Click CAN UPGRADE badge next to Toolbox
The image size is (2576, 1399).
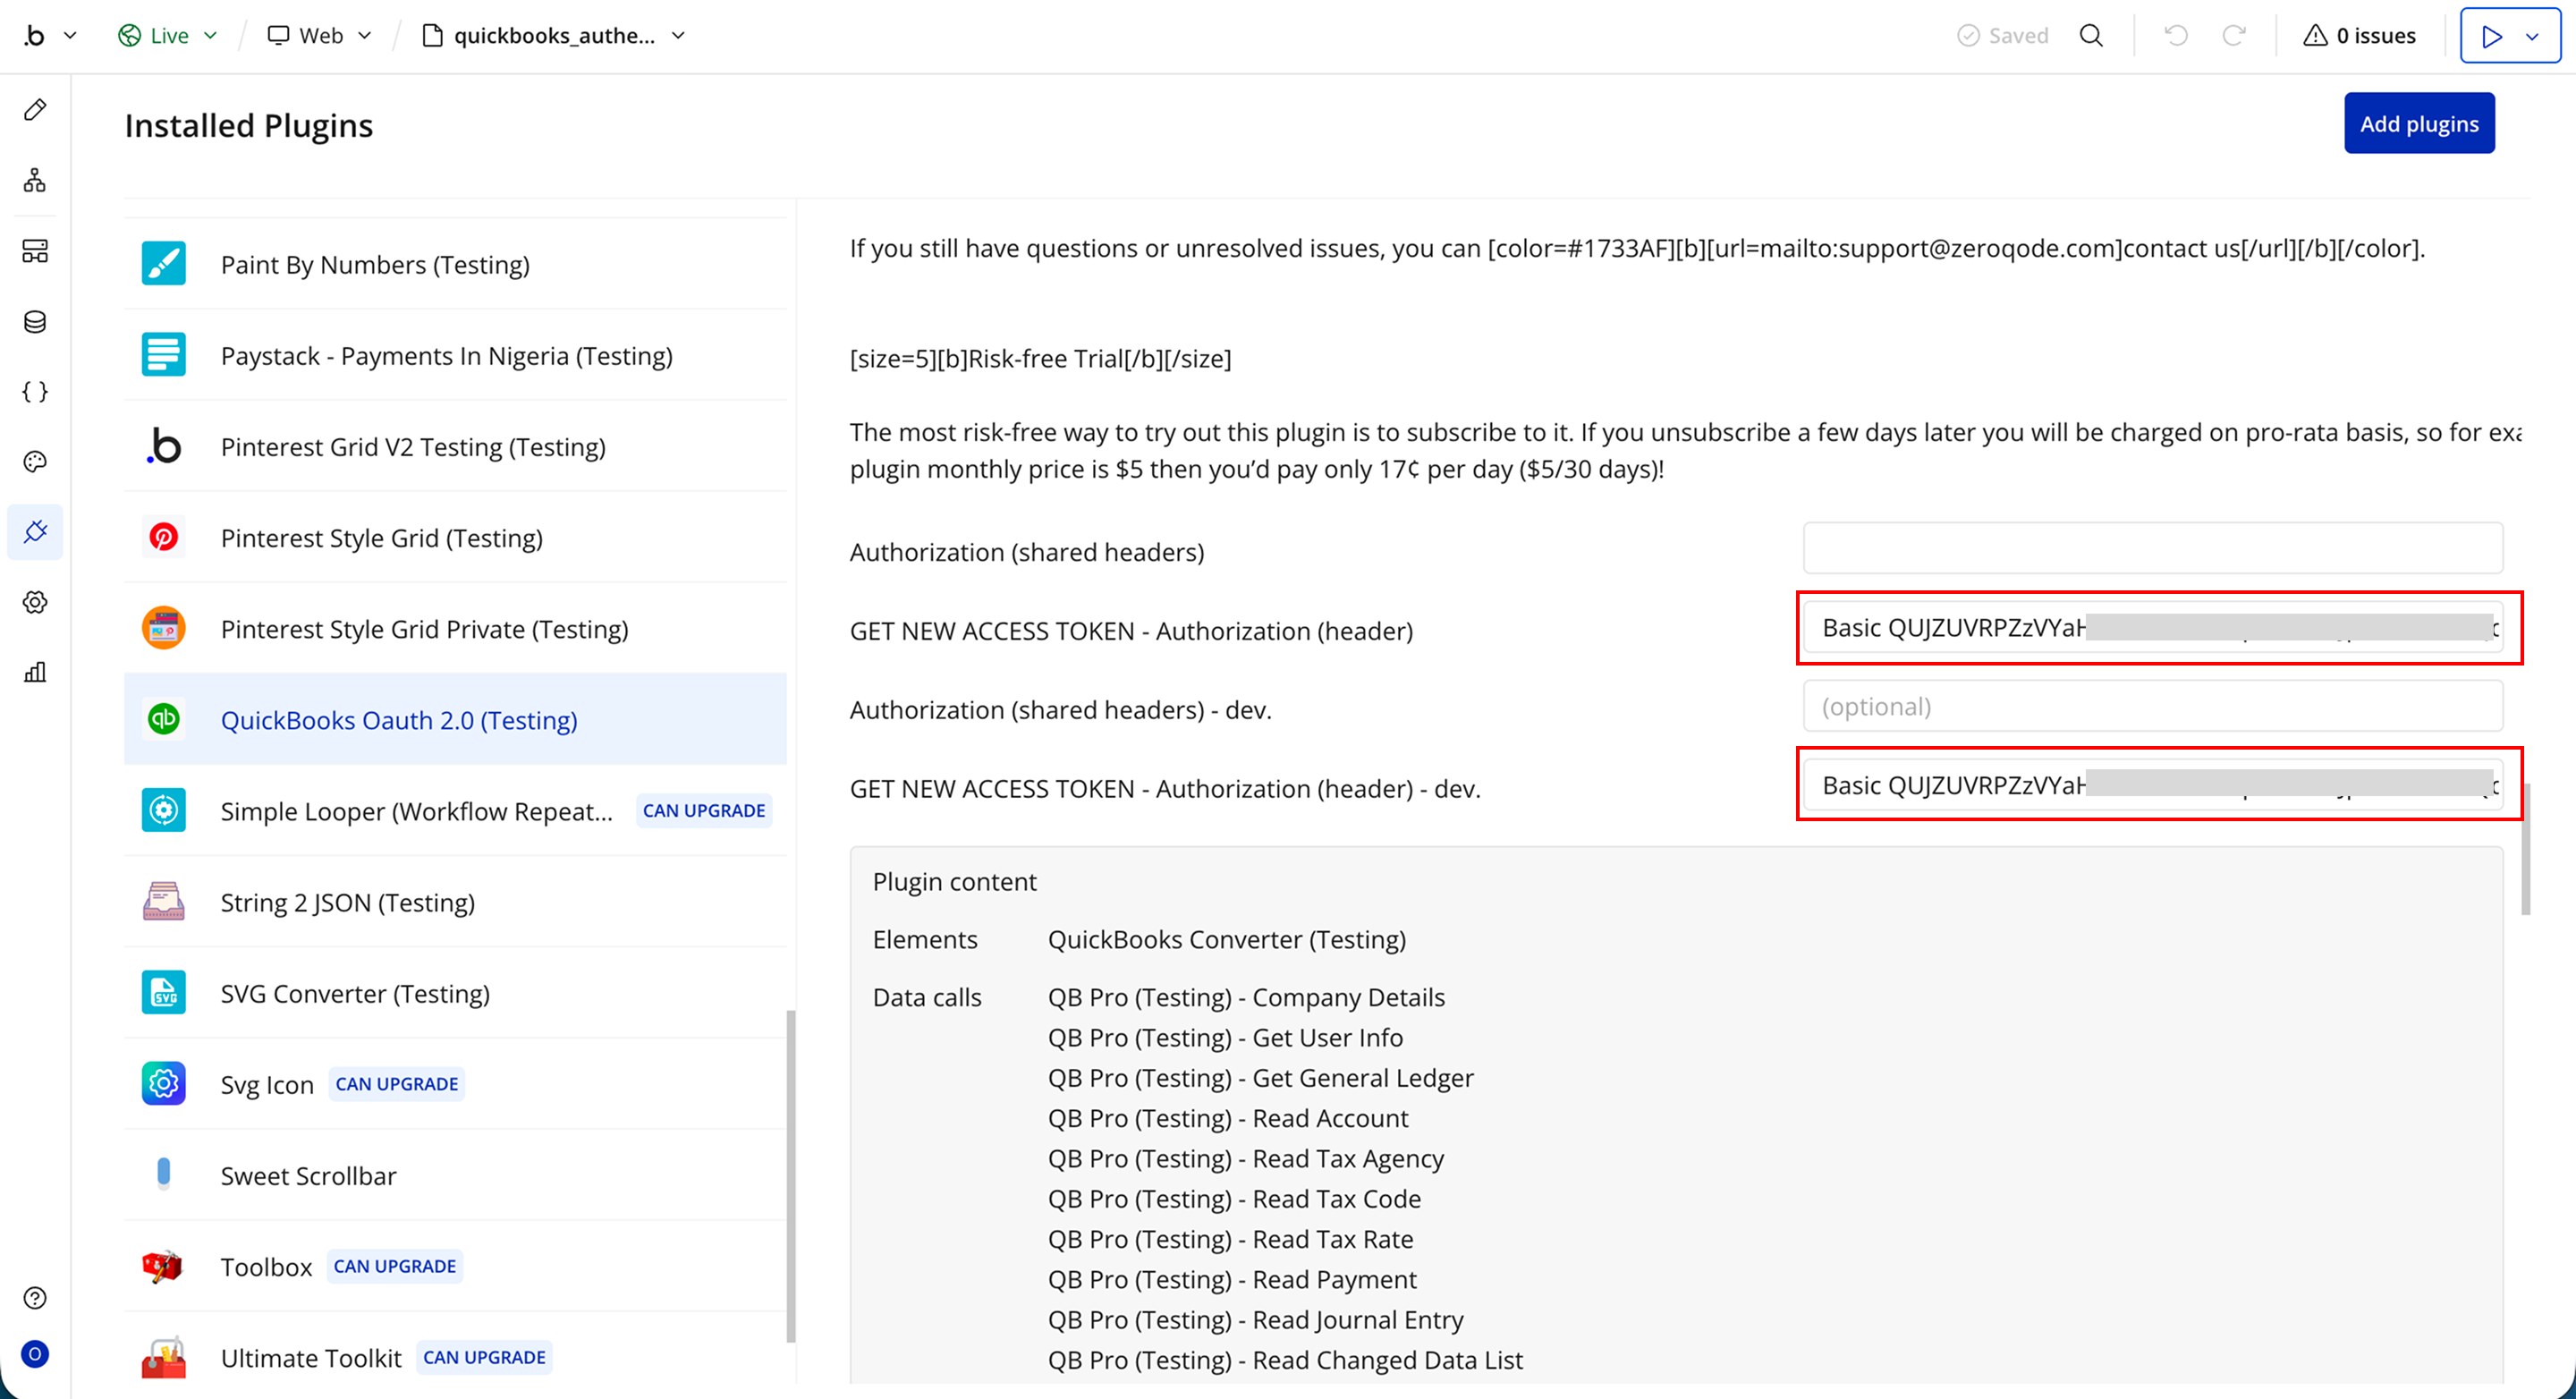(x=394, y=1266)
